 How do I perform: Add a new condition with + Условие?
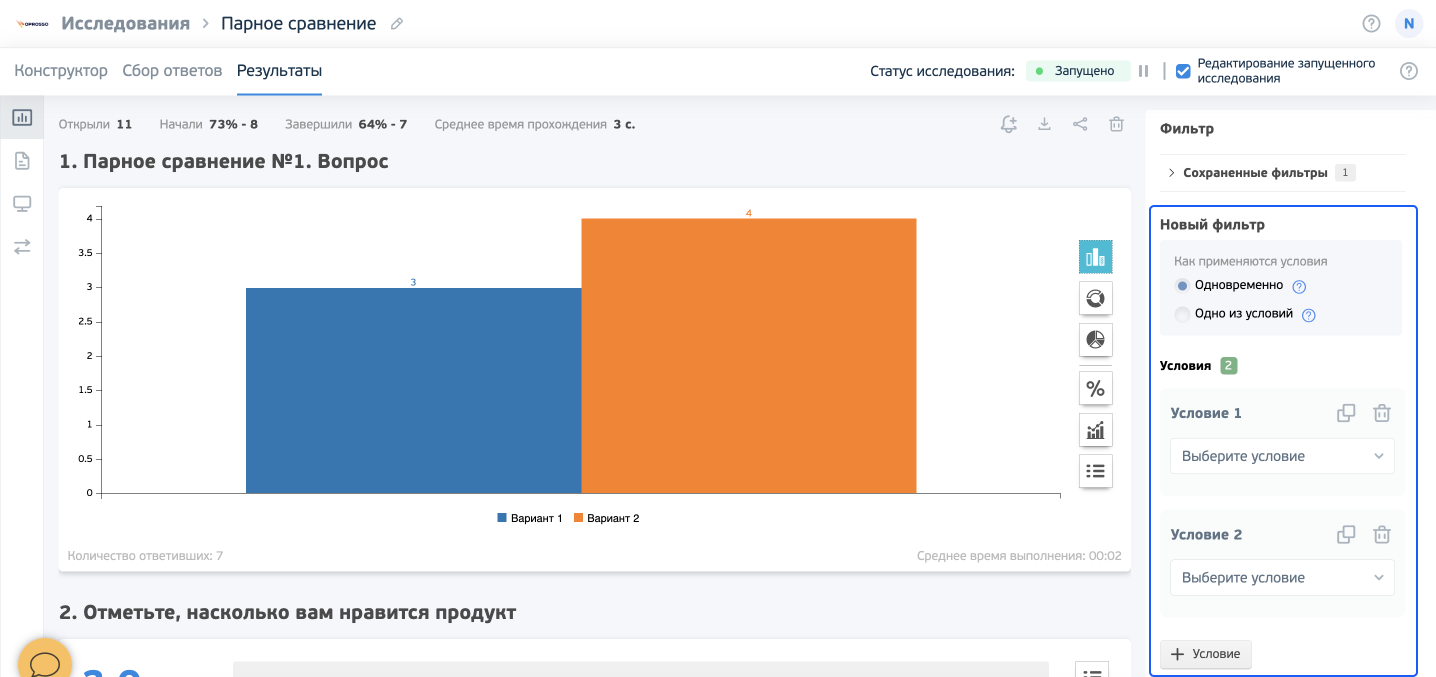click(1205, 654)
